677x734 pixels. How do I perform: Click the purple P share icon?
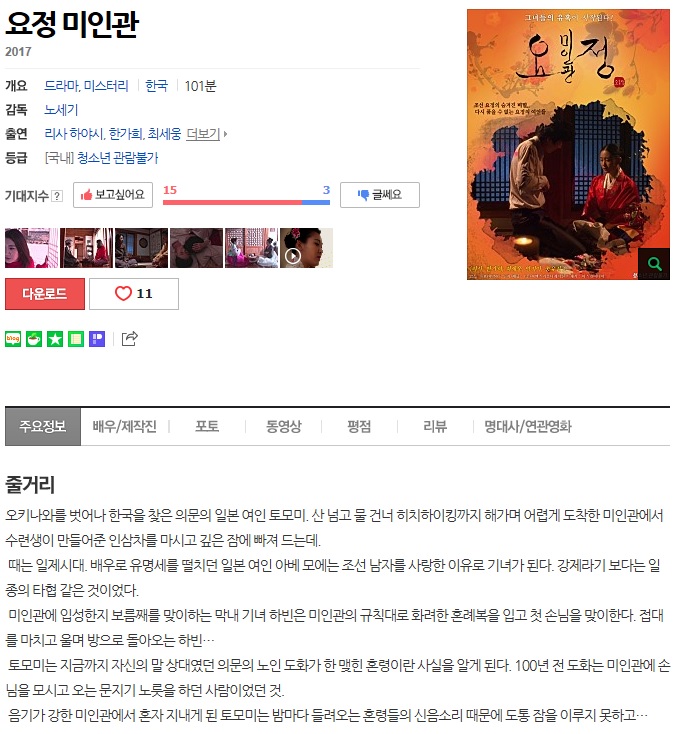97,338
